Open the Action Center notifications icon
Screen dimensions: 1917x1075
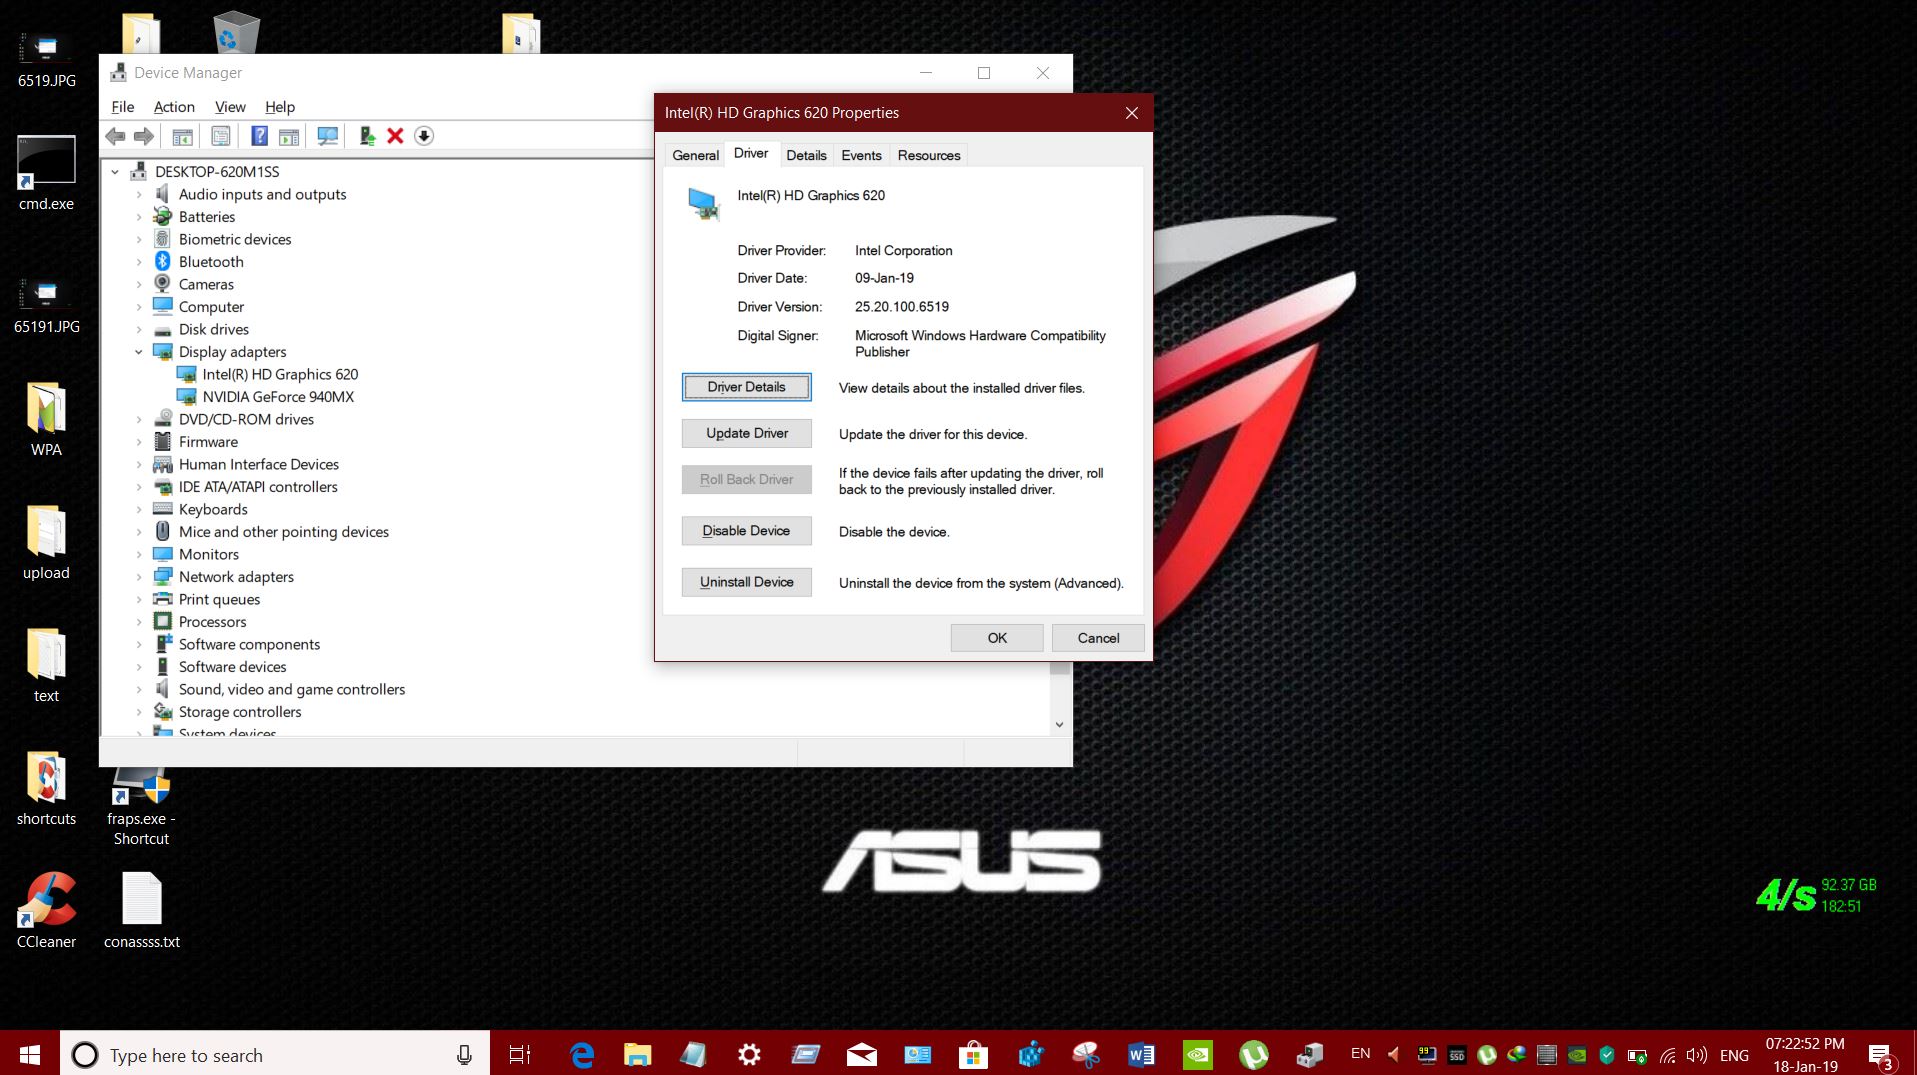pos(1881,1056)
